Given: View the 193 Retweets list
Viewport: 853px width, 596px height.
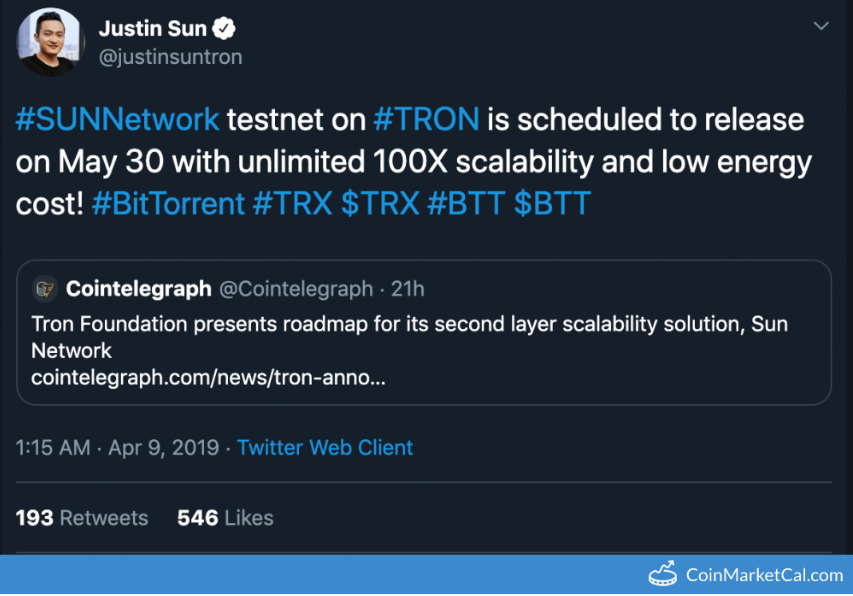Looking at the screenshot, I should pos(82,518).
